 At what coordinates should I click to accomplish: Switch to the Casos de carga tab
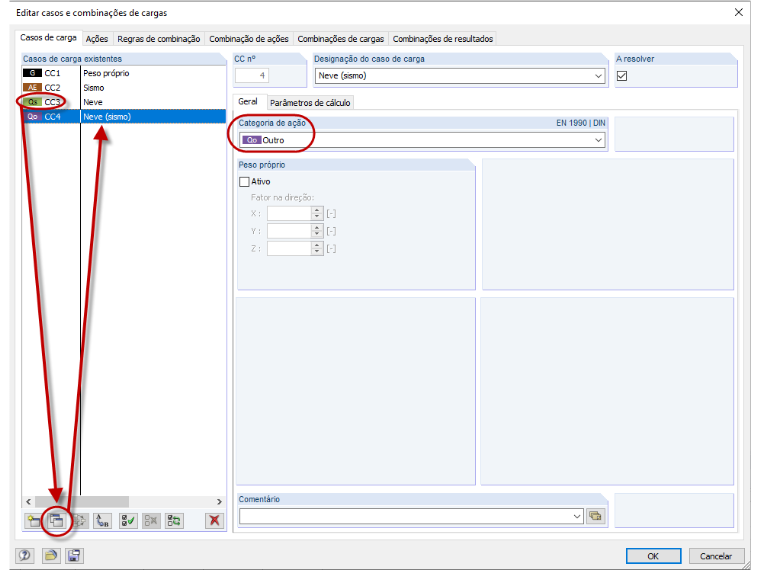(x=48, y=37)
